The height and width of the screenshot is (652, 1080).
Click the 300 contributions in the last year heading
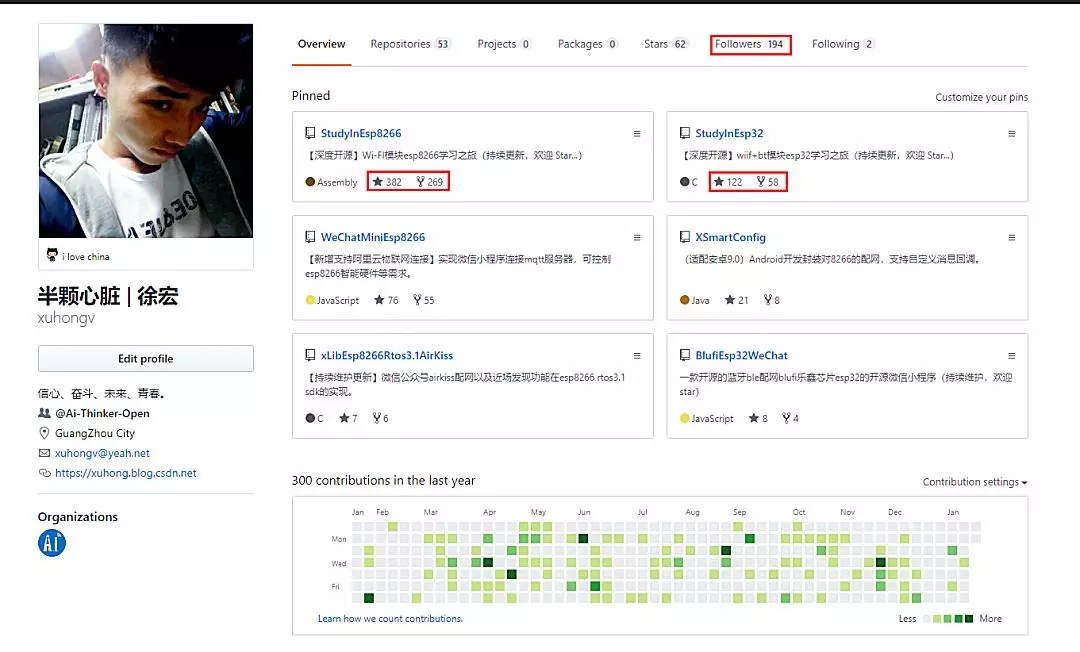click(383, 481)
